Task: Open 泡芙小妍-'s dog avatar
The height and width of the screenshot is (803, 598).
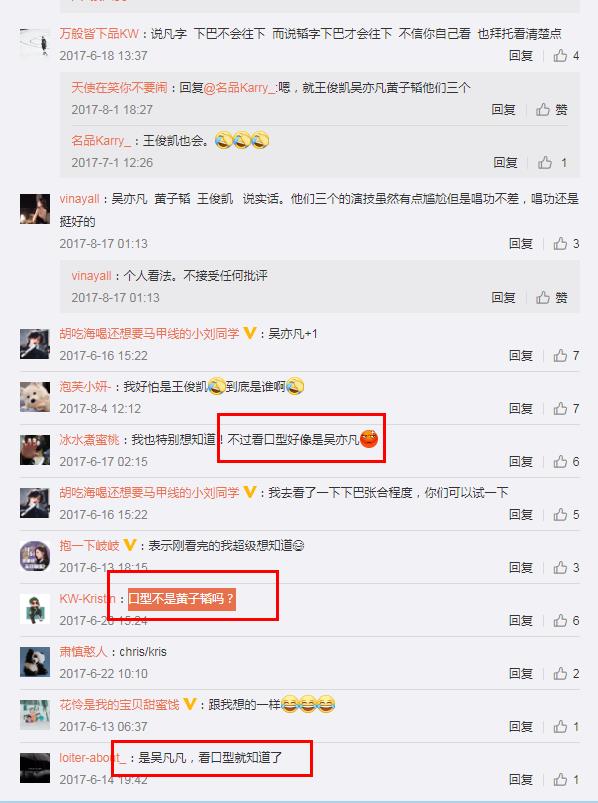Action: pos(35,396)
